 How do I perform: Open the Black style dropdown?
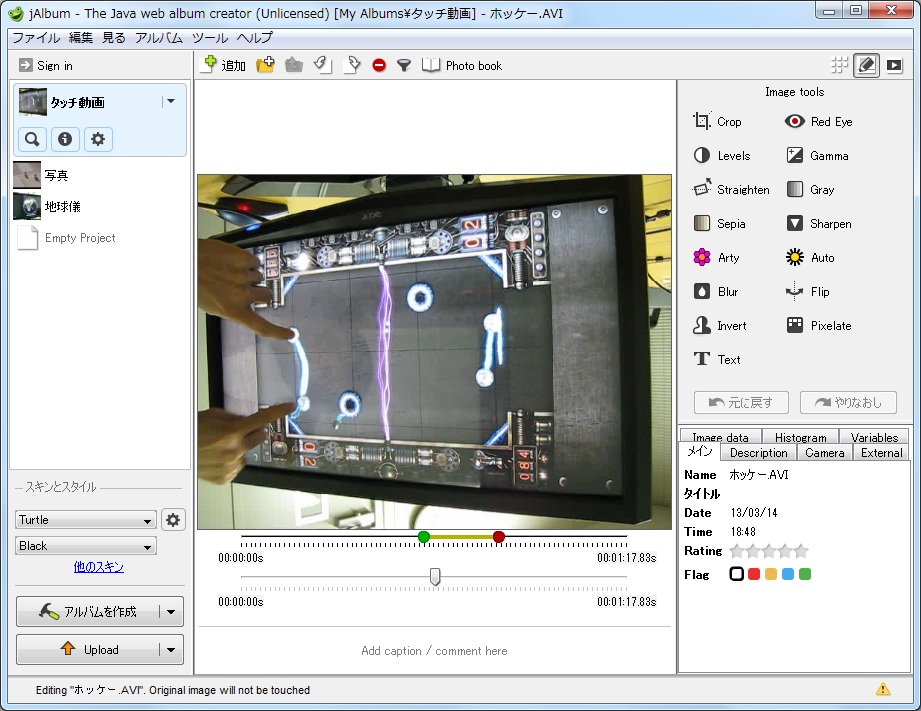(86, 545)
